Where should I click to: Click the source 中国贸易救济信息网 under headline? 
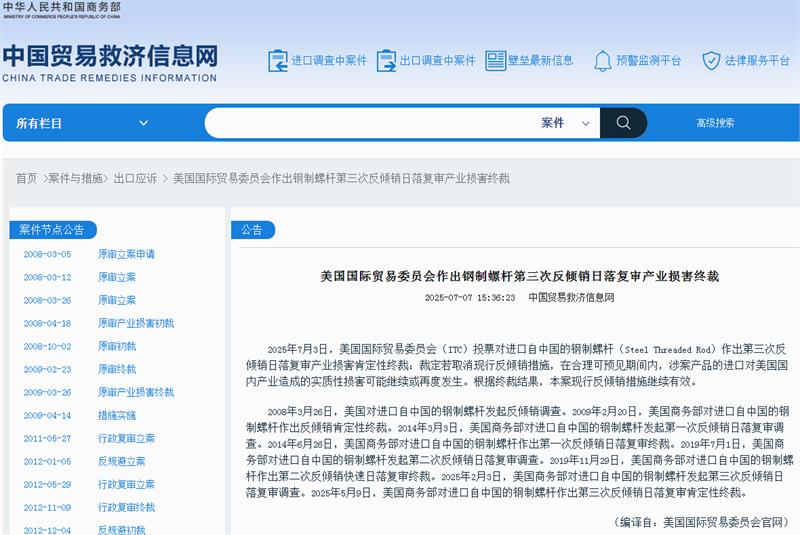(x=571, y=297)
